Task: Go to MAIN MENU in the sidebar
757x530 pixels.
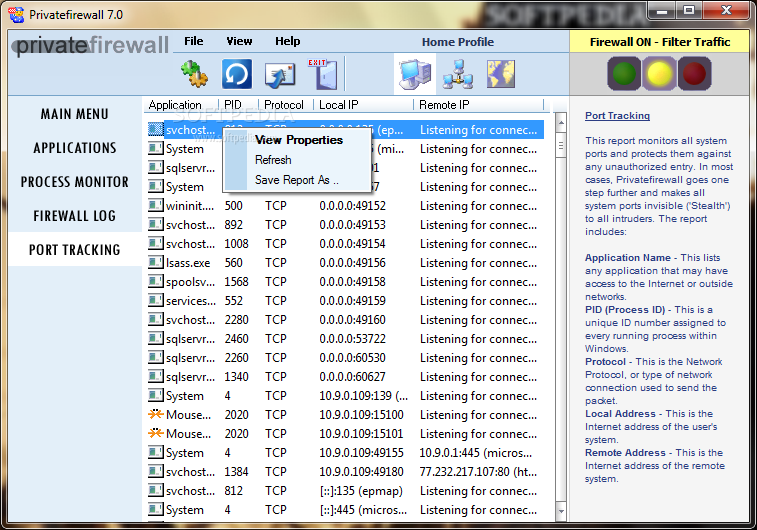Action: [74, 114]
